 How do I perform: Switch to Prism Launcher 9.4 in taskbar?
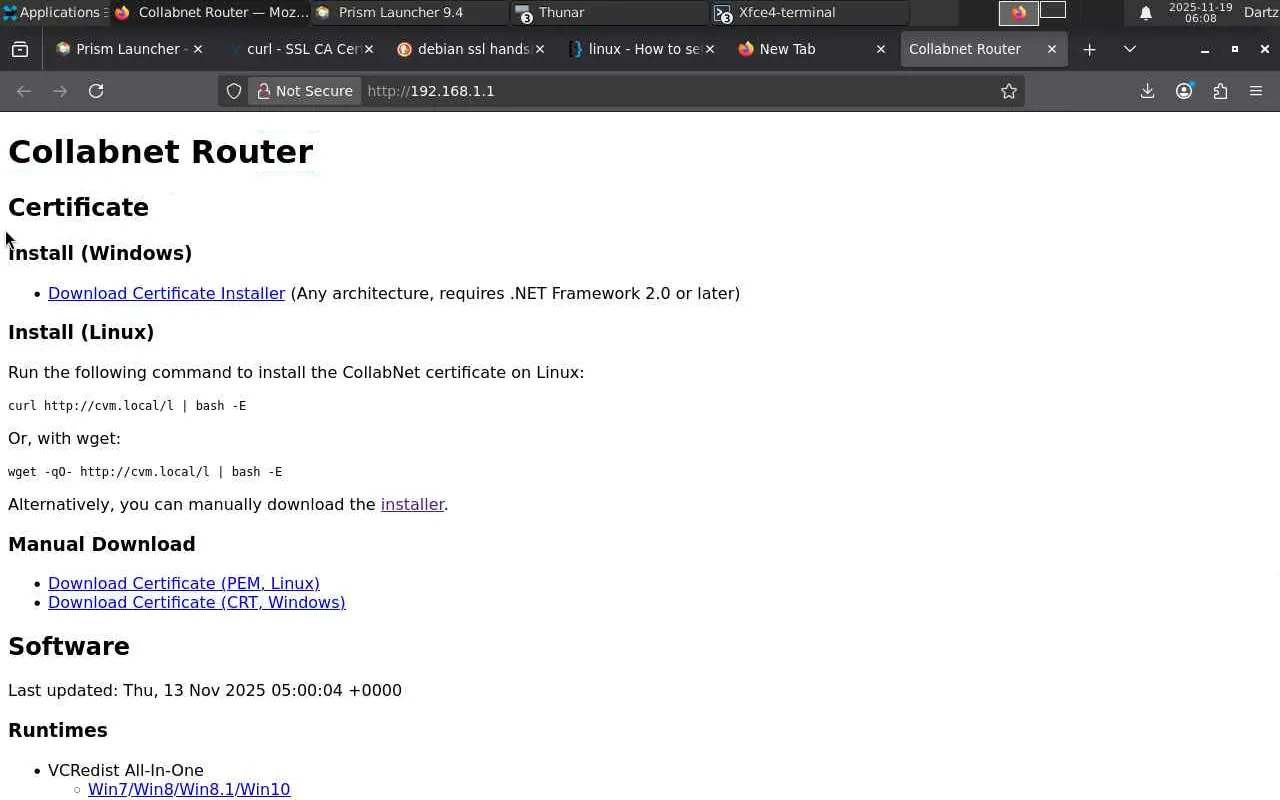pyautogui.click(x=411, y=13)
